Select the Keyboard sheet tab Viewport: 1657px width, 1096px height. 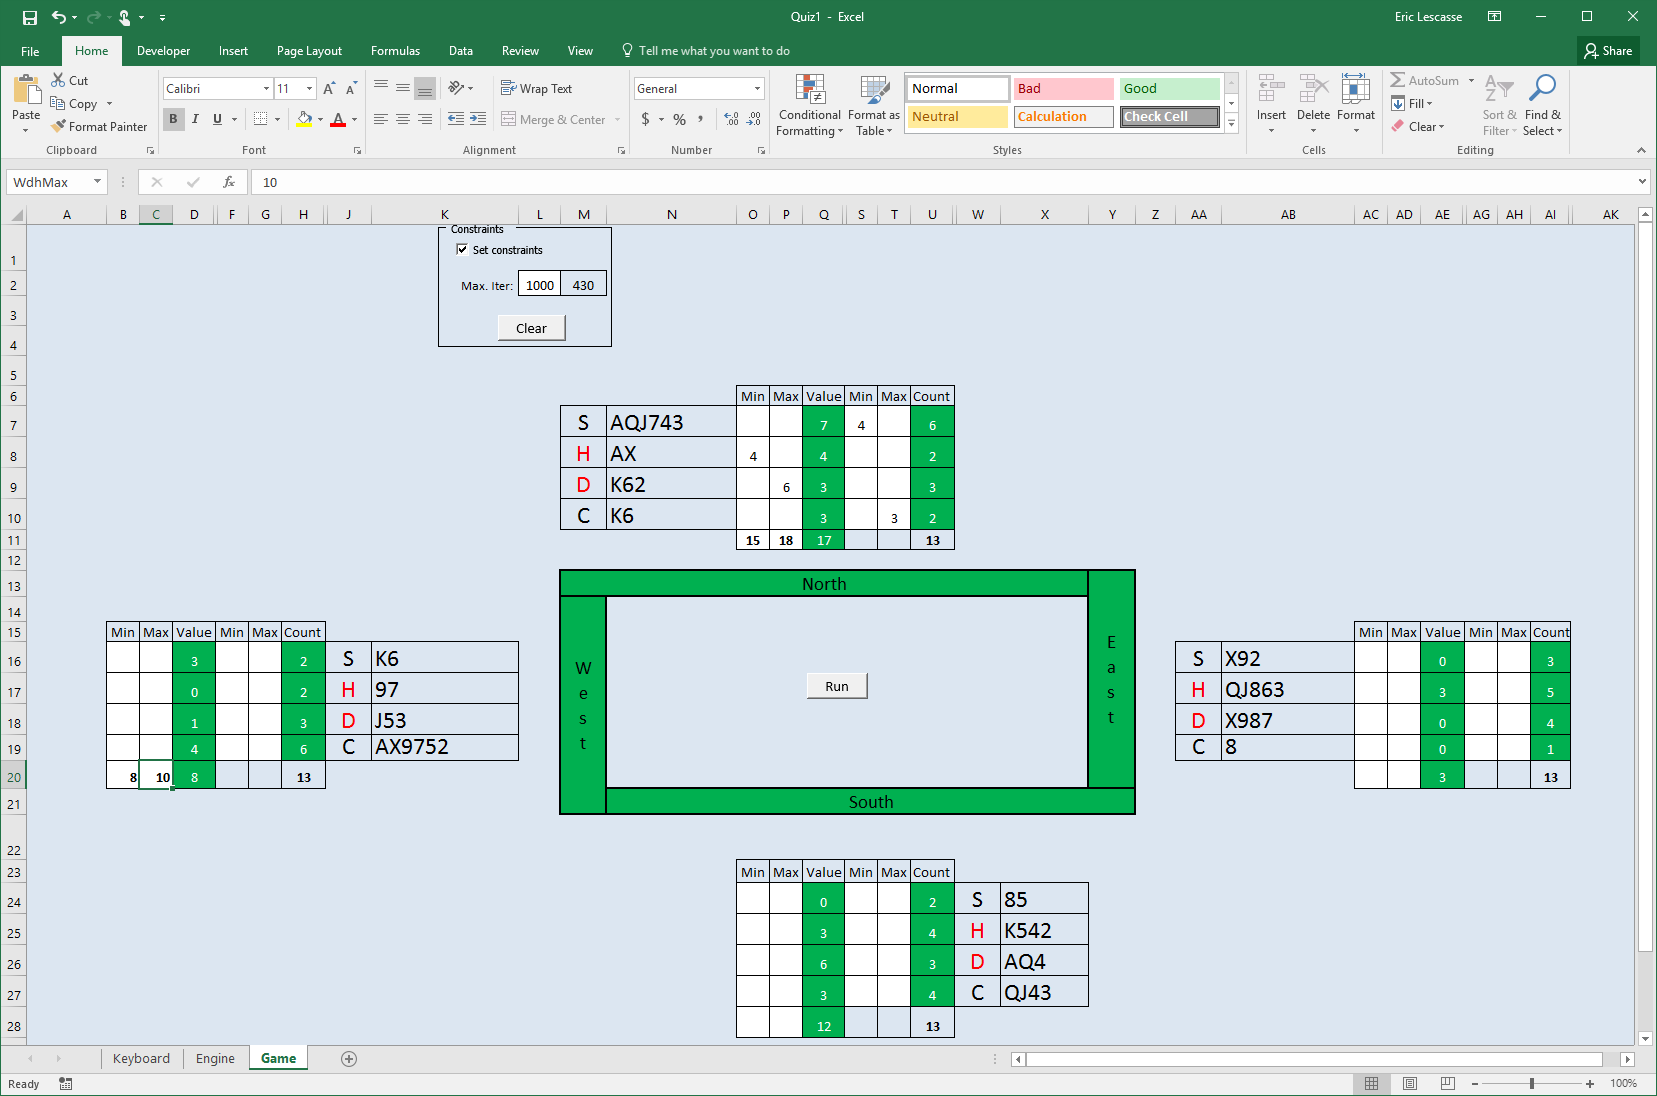(141, 1059)
